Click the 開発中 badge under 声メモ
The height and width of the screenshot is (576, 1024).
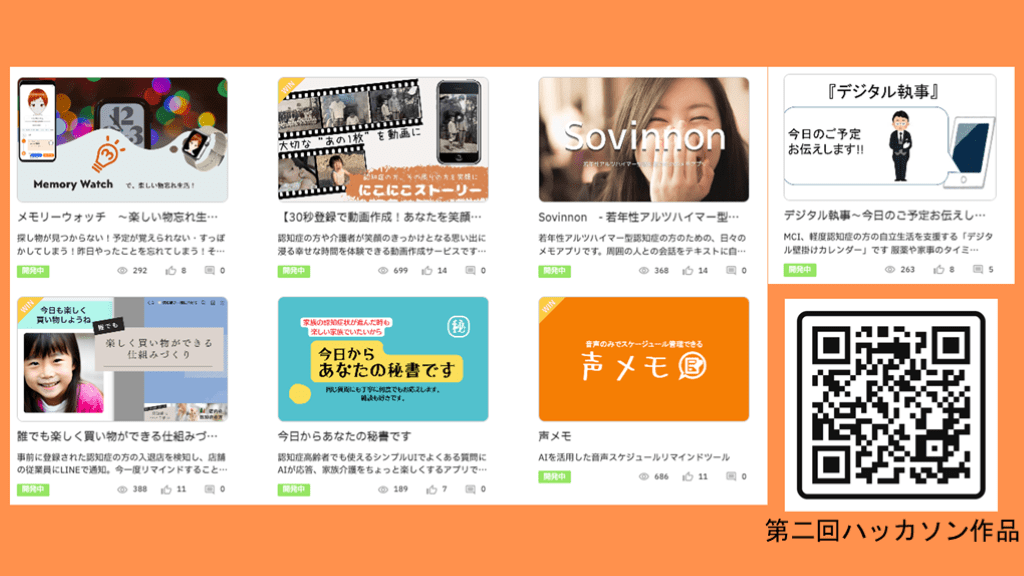pyautogui.click(x=554, y=477)
